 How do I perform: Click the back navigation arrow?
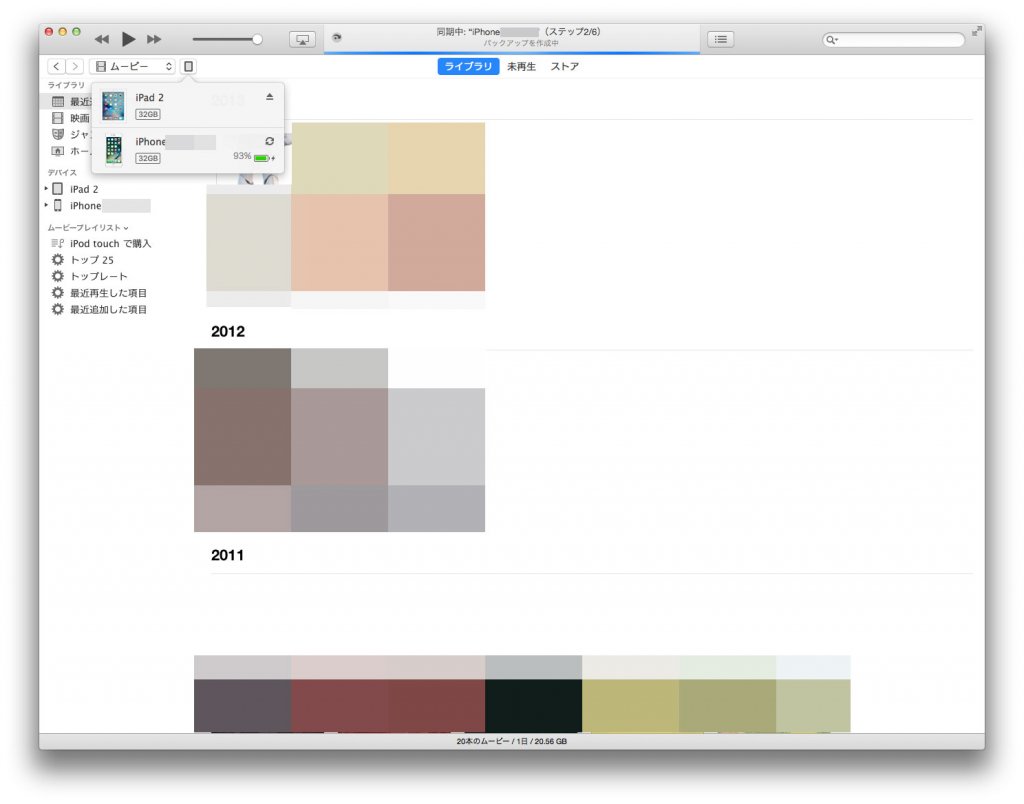coord(56,66)
